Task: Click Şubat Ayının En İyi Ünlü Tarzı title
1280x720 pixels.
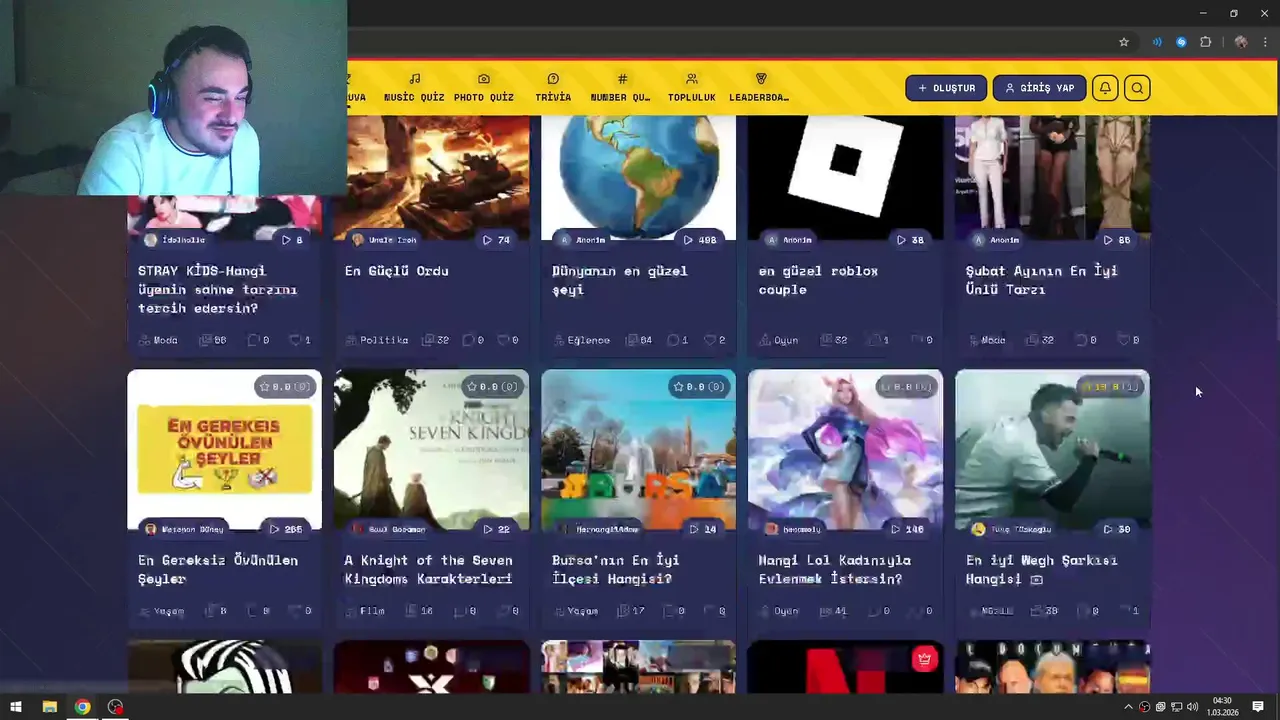Action: [1041, 280]
